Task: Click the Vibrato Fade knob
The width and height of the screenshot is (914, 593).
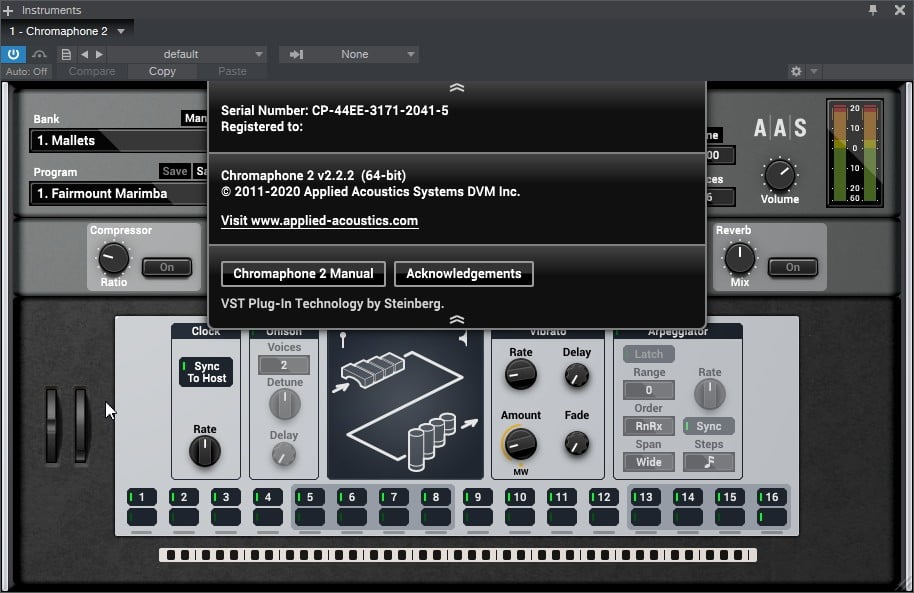Action: [x=576, y=444]
